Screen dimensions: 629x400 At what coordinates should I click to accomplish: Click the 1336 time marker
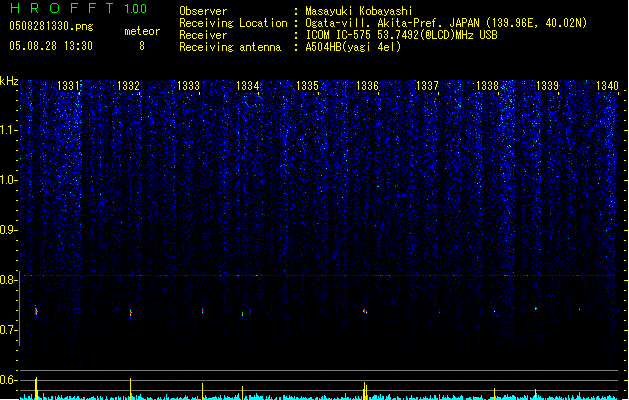(x=367, y=85)
